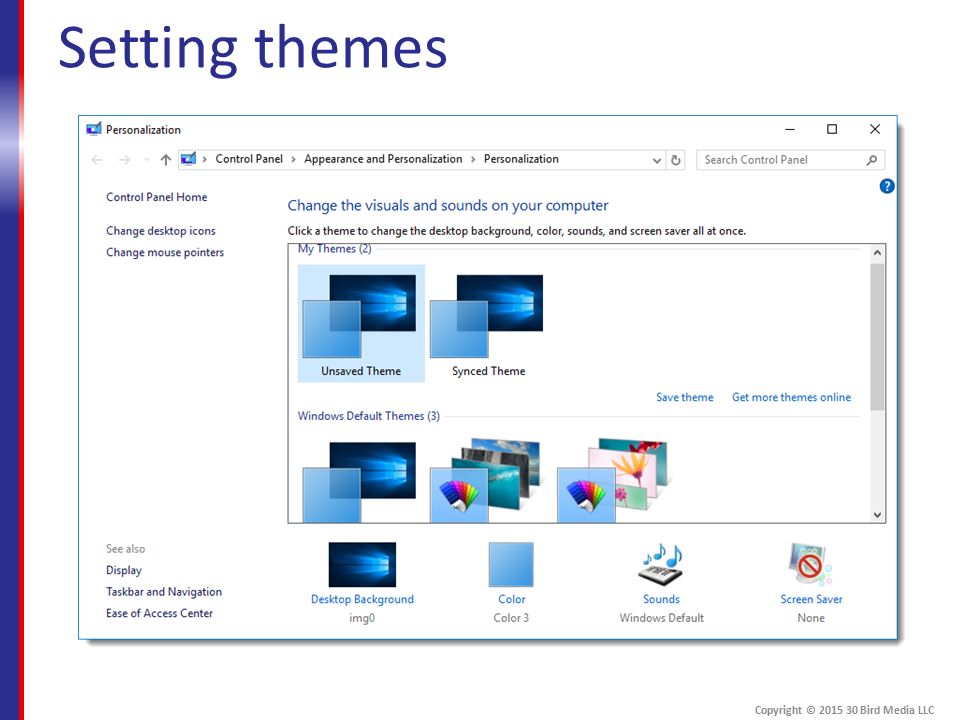The width and height of the screenshot is (960, 720).
Task: Select the flowers default theme
Action: pyautogui.click(x=613, y=482)
